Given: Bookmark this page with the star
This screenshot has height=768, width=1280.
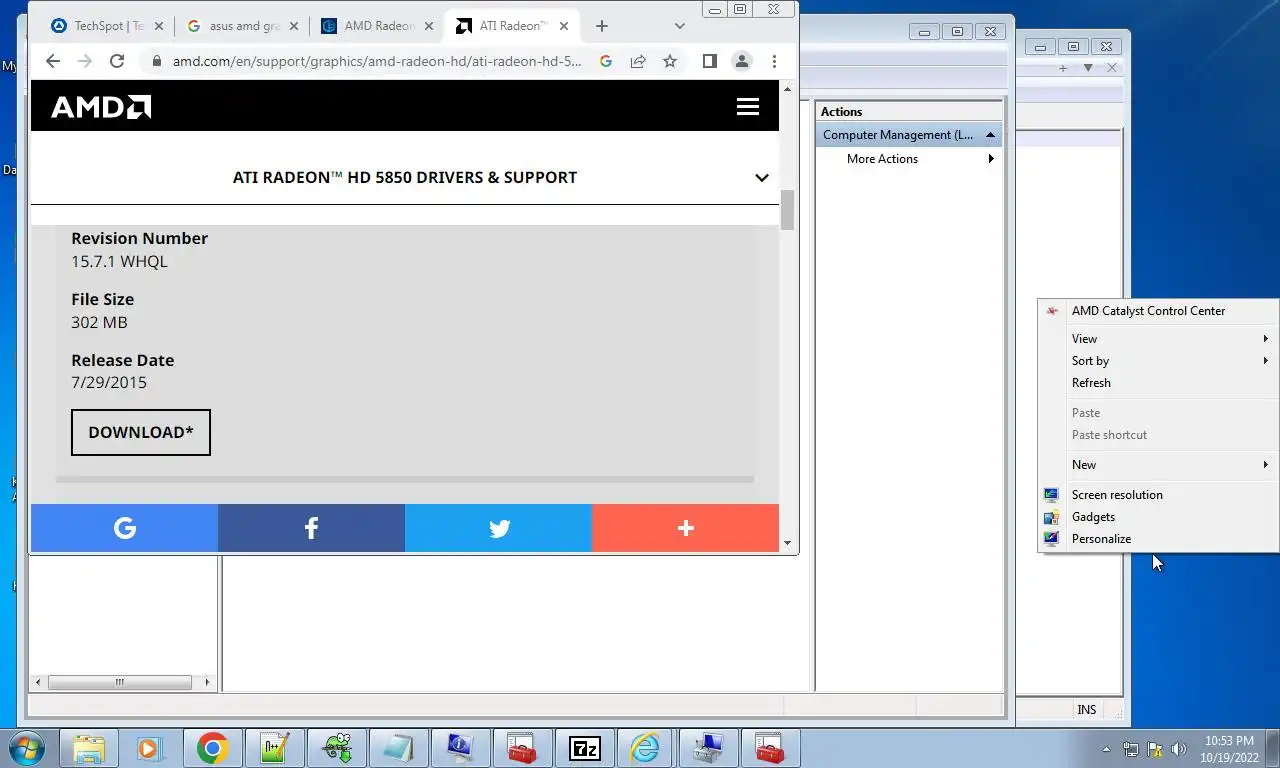Looking at the screenshot, I should click(x=670, y=61).
